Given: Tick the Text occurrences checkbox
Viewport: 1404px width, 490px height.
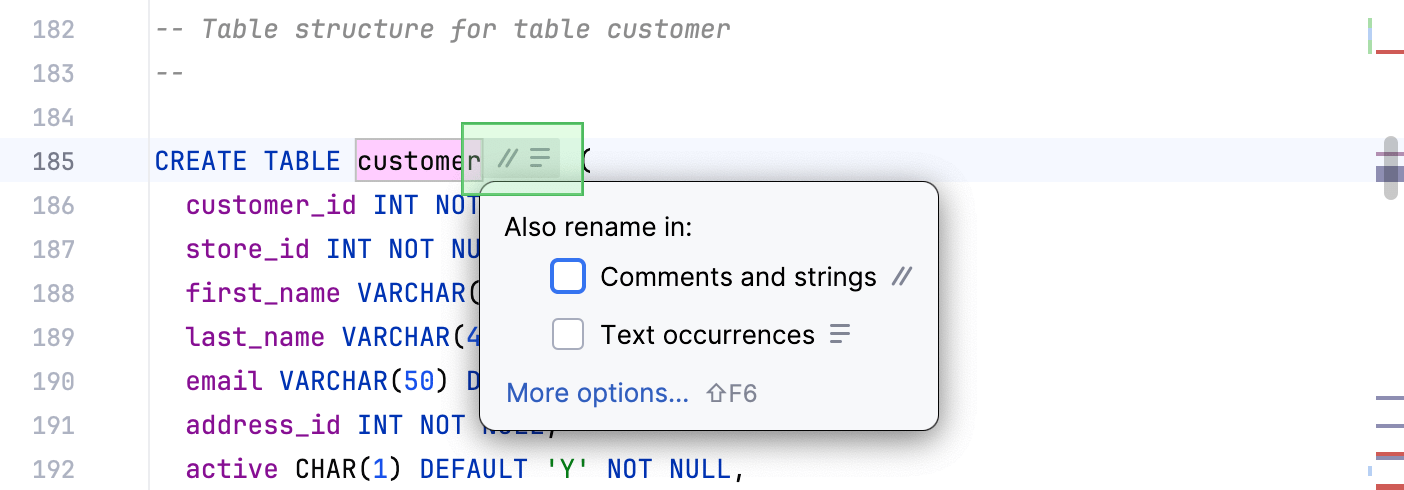Looking at the screenshot, I should [568, 335].
